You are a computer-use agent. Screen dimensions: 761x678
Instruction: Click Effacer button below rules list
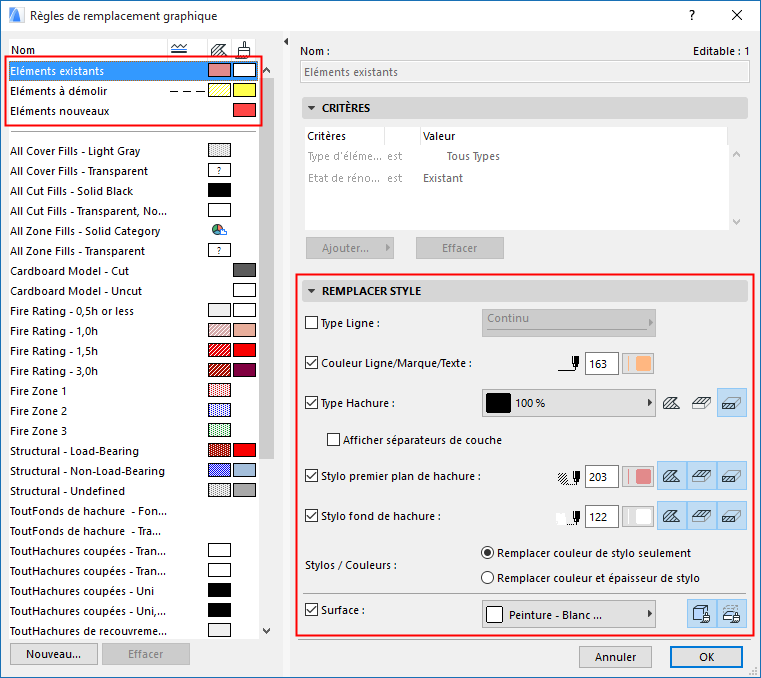pyautogui.click(x=146, y=654)
